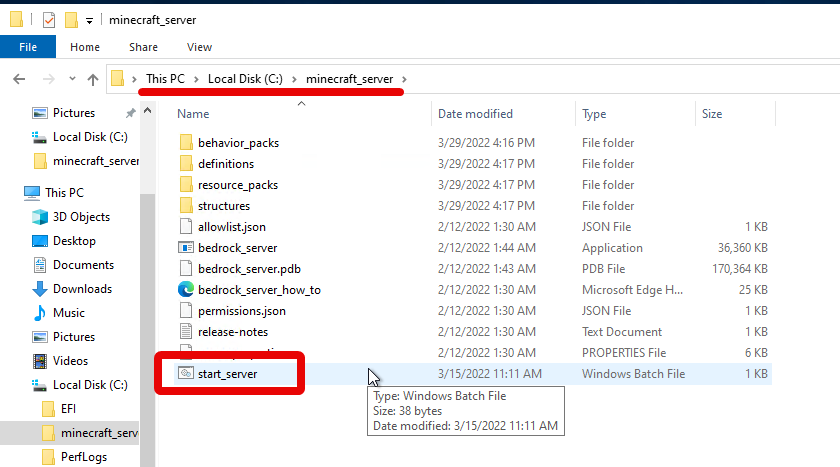Open Music in the navigation pane
Screen dimensions: 840x467
tap(69, 313)
